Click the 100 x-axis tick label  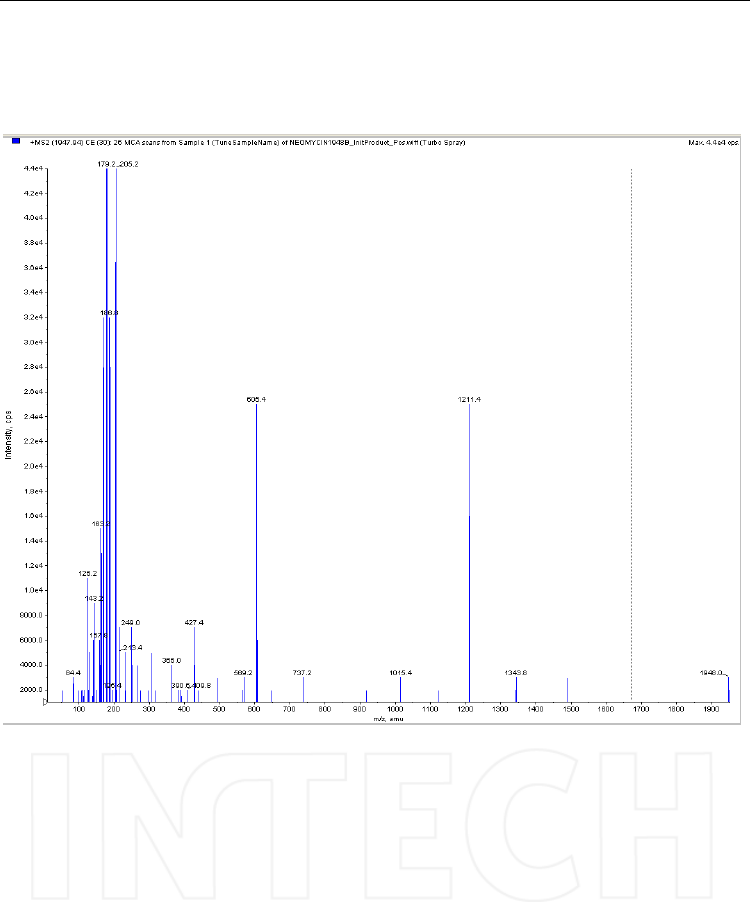pyautogui.click(x=79, y=709)
